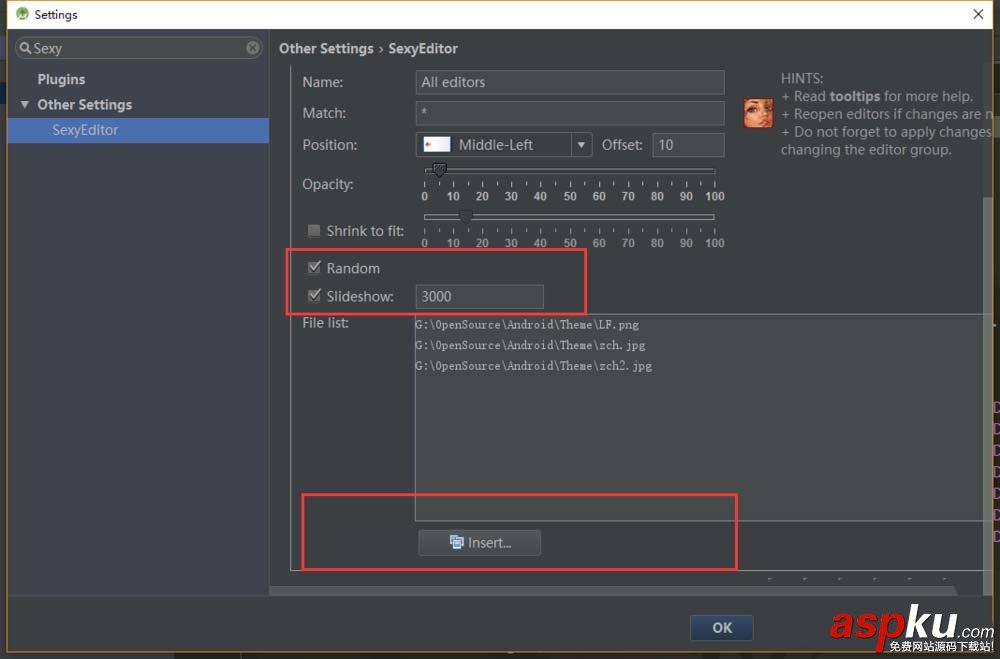Click the Insert button

click(x=480, y=543)
